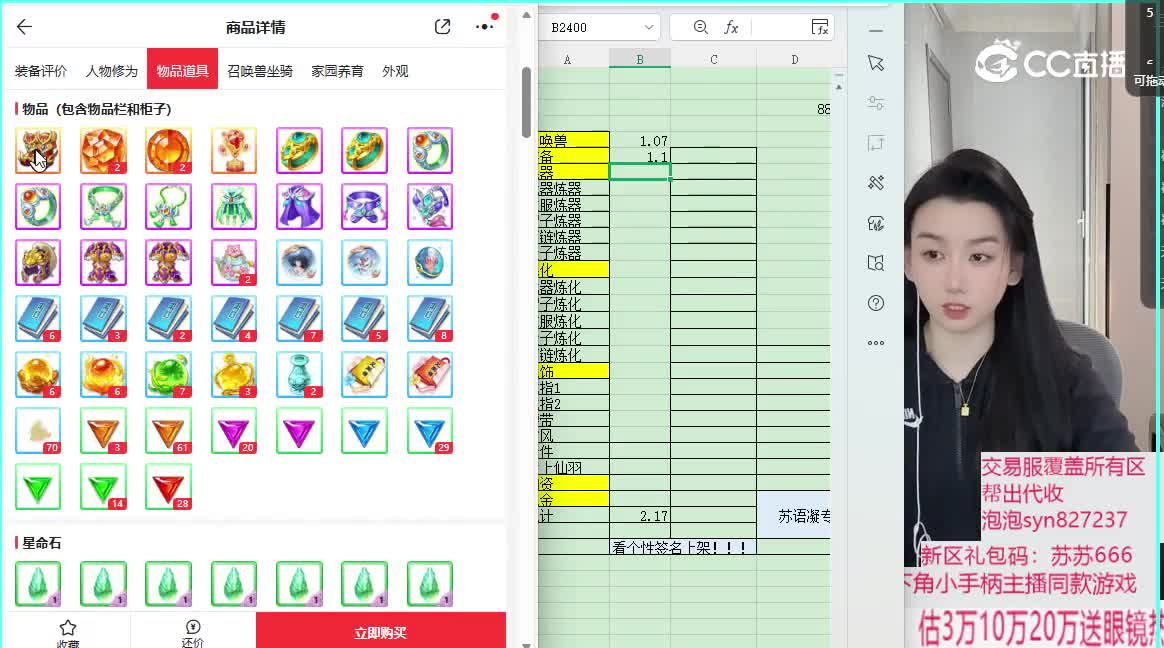Select the round orange orb item with count 2
Screen dimensions: 1164x648
(169, 151)
